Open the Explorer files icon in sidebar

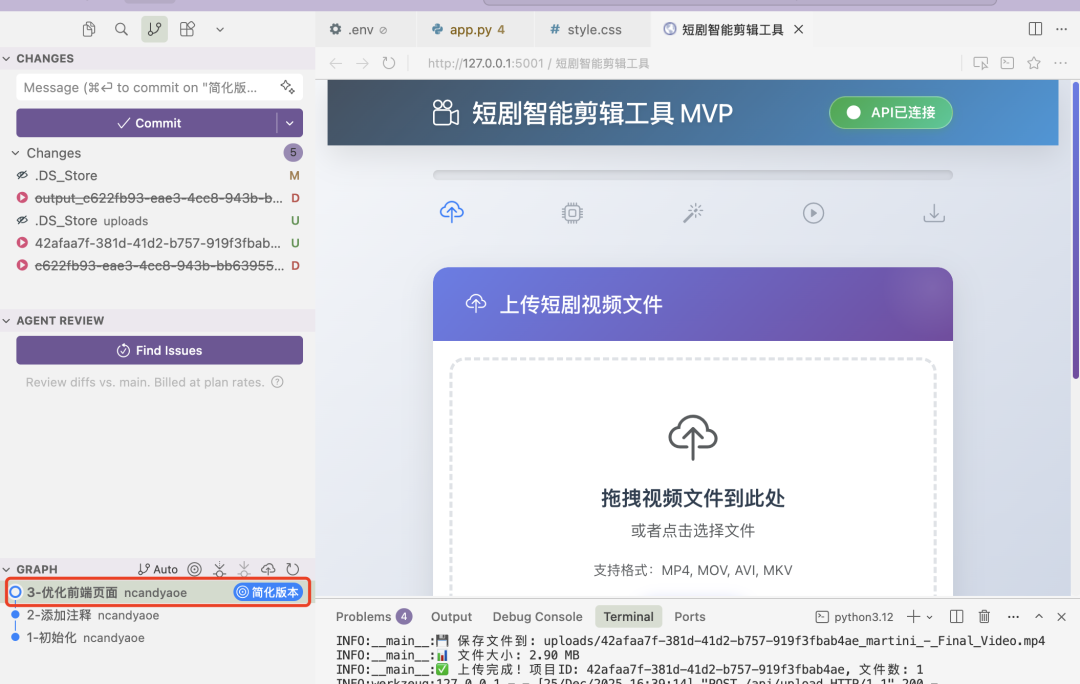pyautogui.click(x=89, y=29)
